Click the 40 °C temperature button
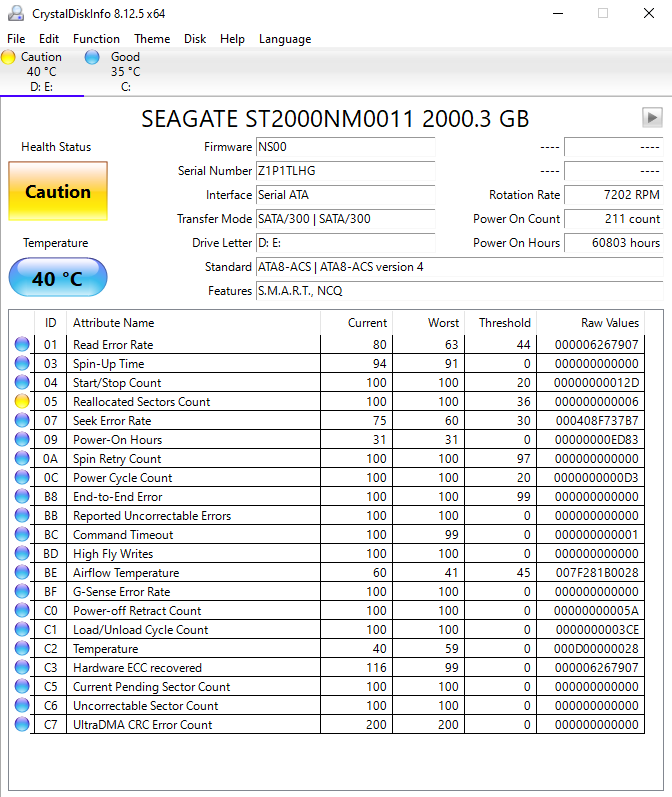The image size is (672, 797). tap(58, 278)
